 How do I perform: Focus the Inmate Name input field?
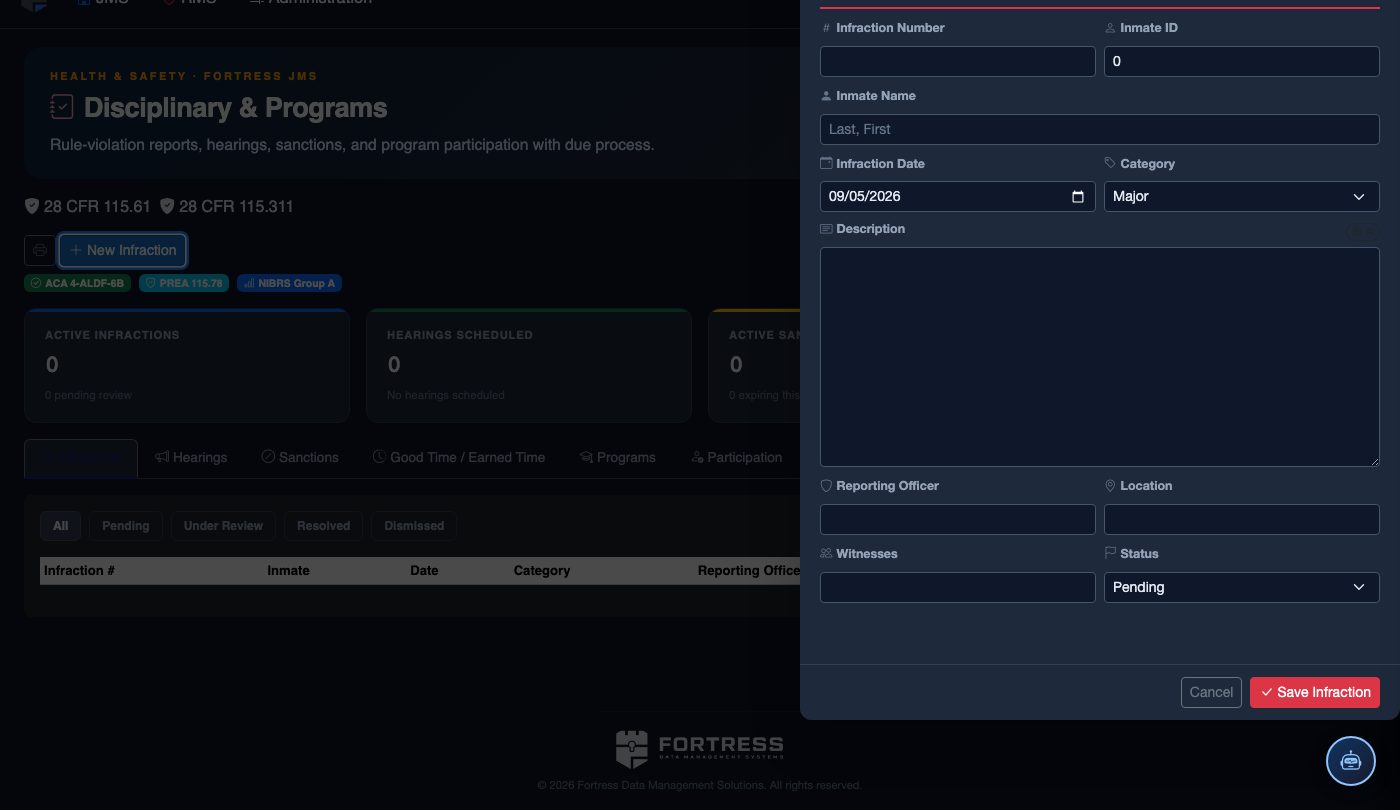click(1100, 129)
